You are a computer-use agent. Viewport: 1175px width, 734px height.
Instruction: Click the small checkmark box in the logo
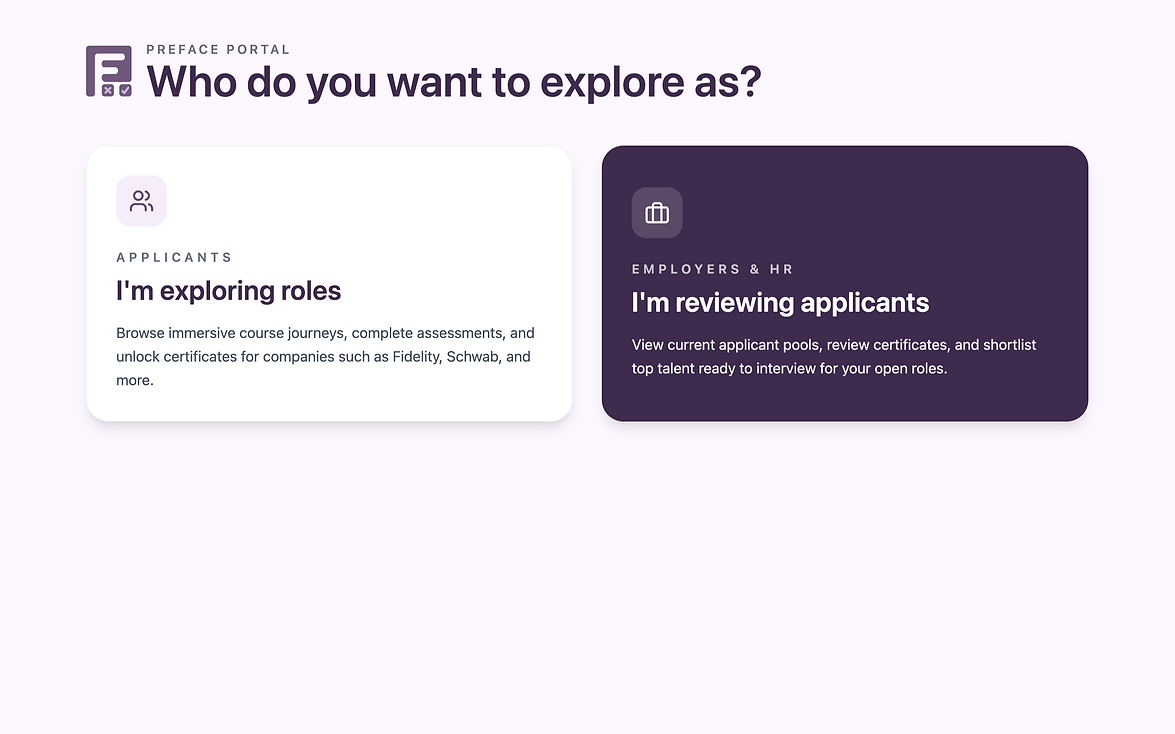point(125,90)
